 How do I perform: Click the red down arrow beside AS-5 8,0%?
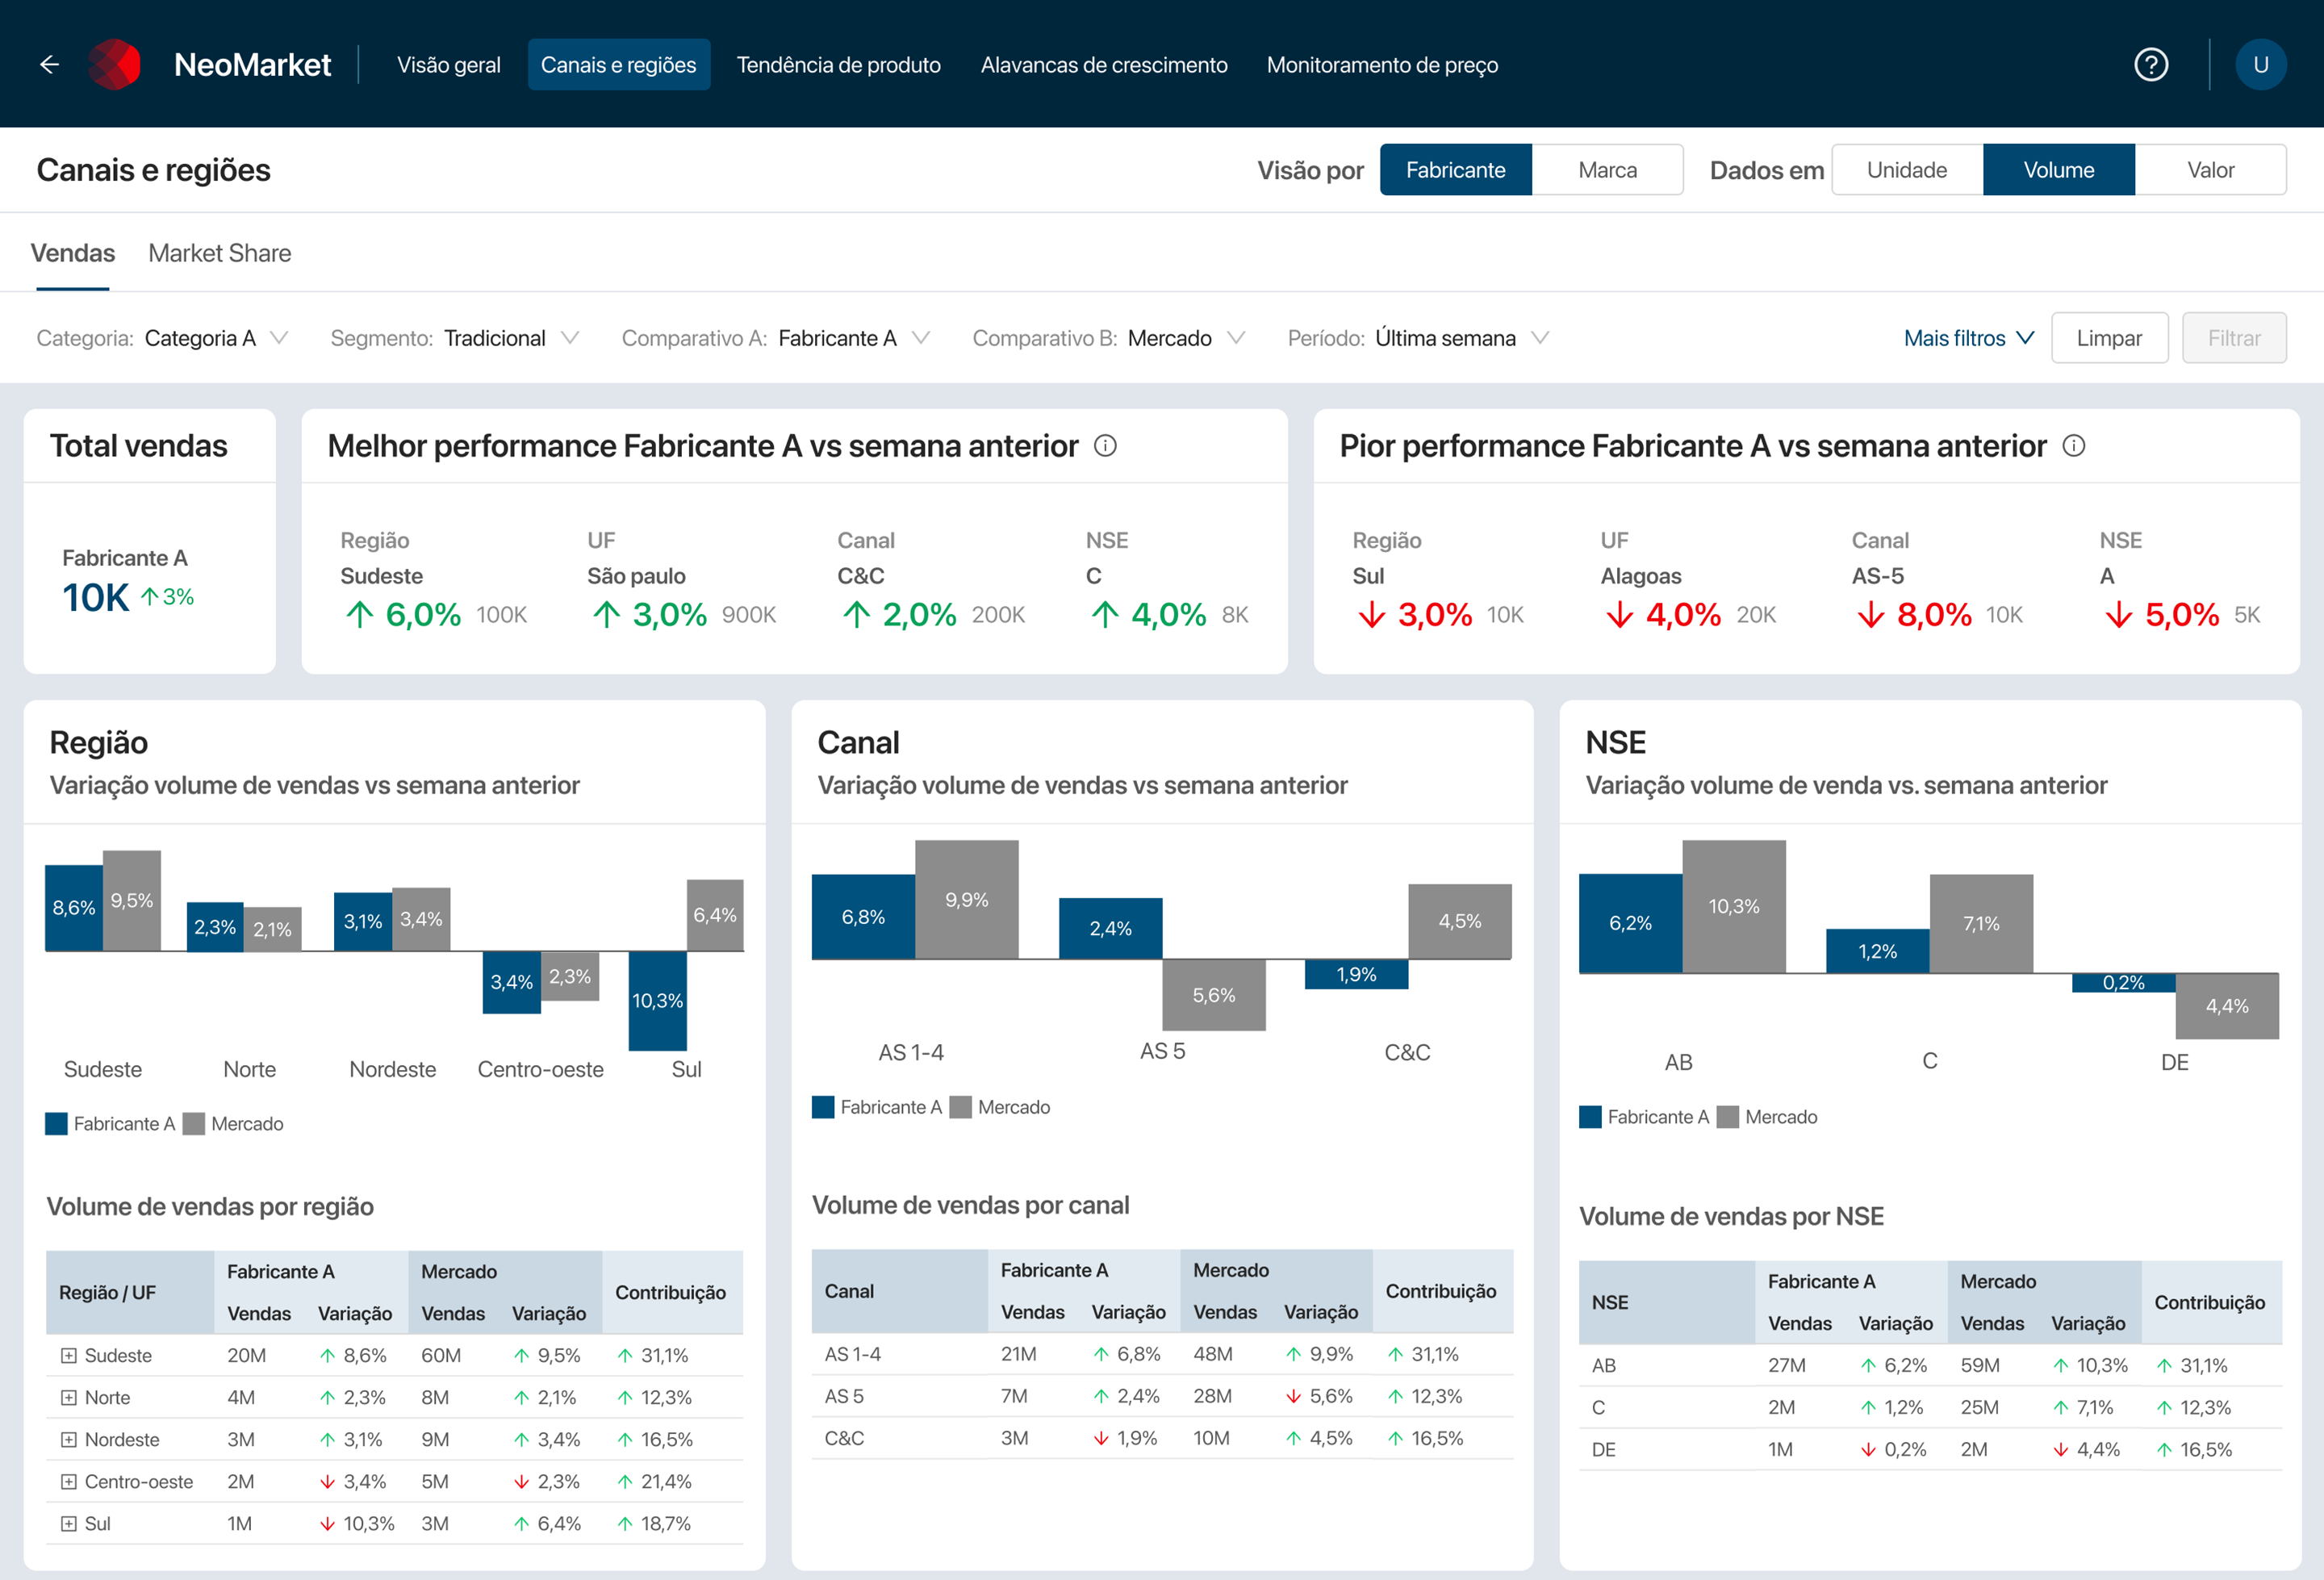click(x=1870, y=614)
